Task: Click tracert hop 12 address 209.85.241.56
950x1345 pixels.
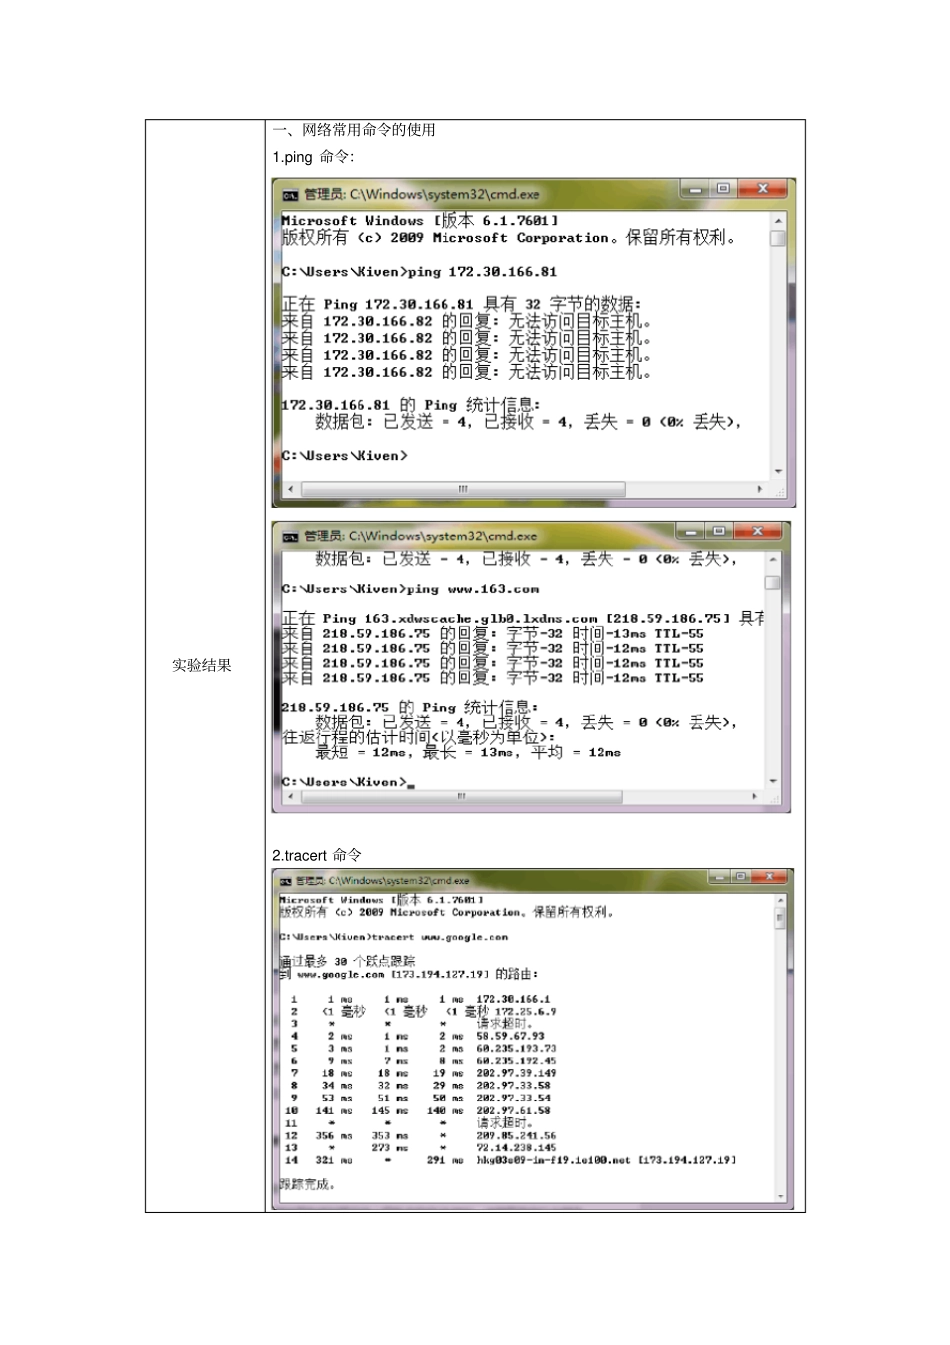Action: (x=516, y=1136)
